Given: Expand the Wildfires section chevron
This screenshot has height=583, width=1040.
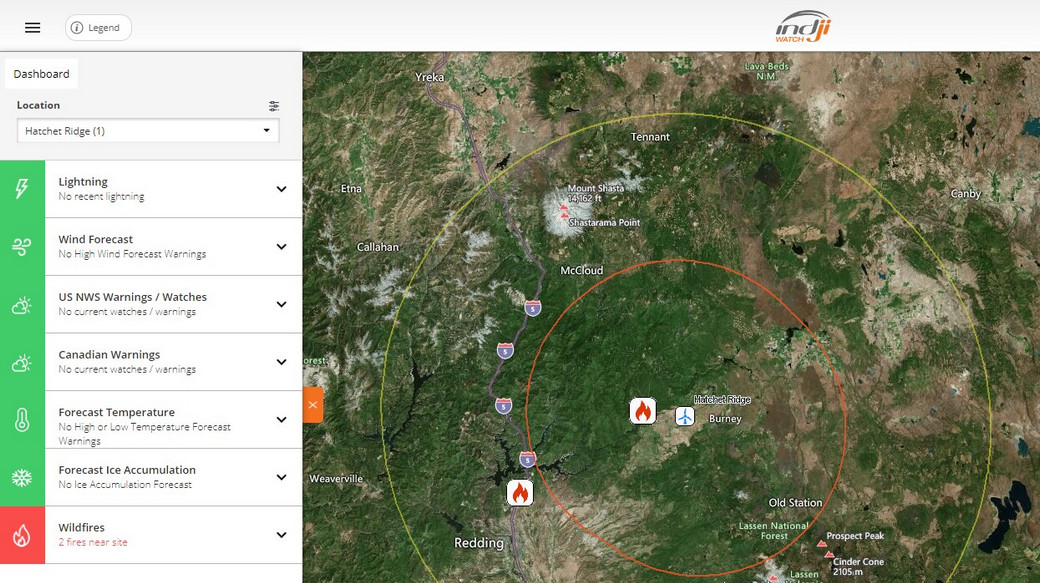Looking at the screenshot, I should coord(281,535).
